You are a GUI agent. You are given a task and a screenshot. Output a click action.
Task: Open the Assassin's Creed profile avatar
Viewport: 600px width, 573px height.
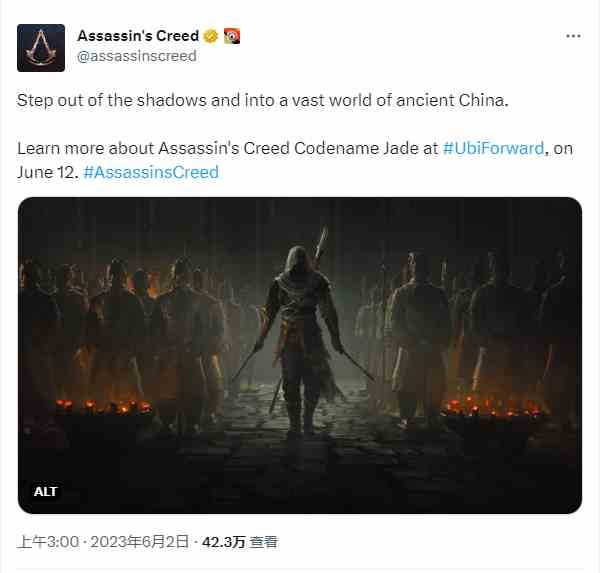[41, 48]
